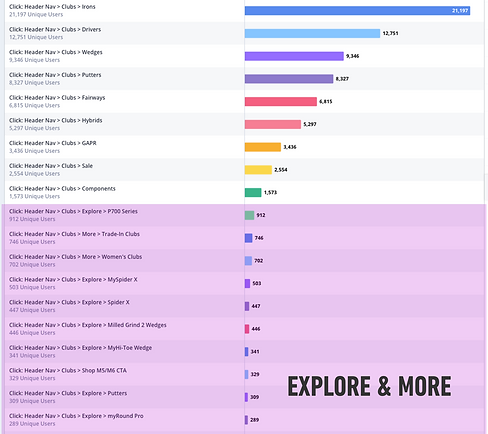Click the Wedges purple bar

coord(294,56)
